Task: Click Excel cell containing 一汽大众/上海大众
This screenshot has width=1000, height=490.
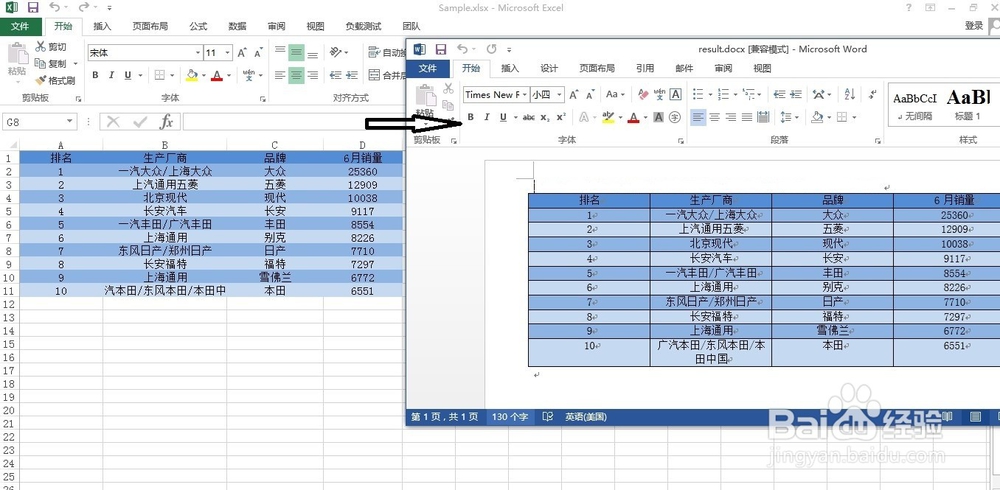Action: pyautogui.click(x=165, y=171)
